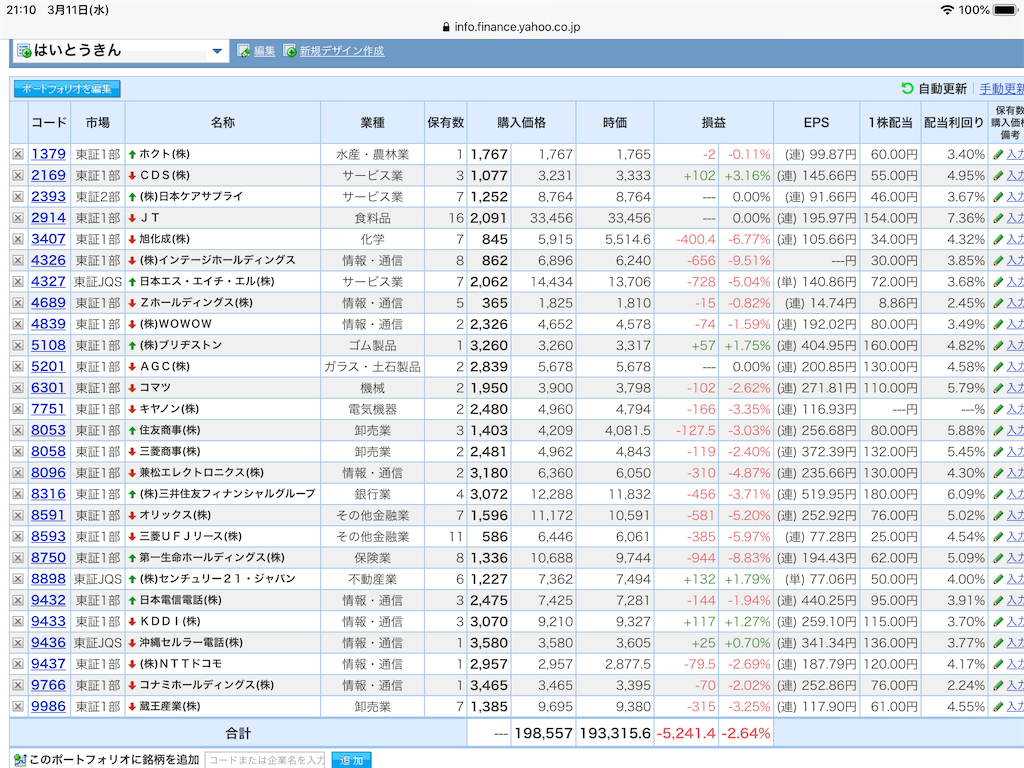
Task: Click JT dividend yield 7.36%
Action: pos(966,218)
